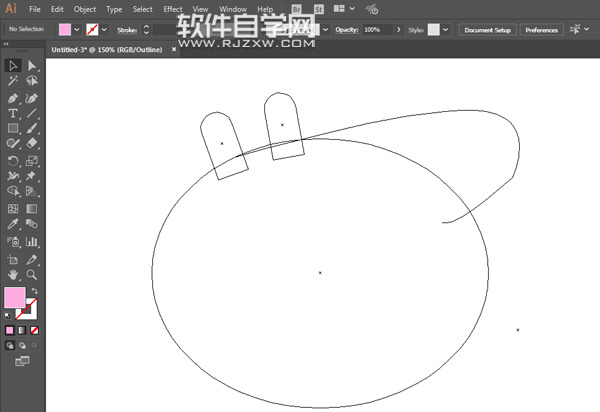This screenshot has height=412, width=600.
Task: Select the Lasso tool
Action: point(32,81)
